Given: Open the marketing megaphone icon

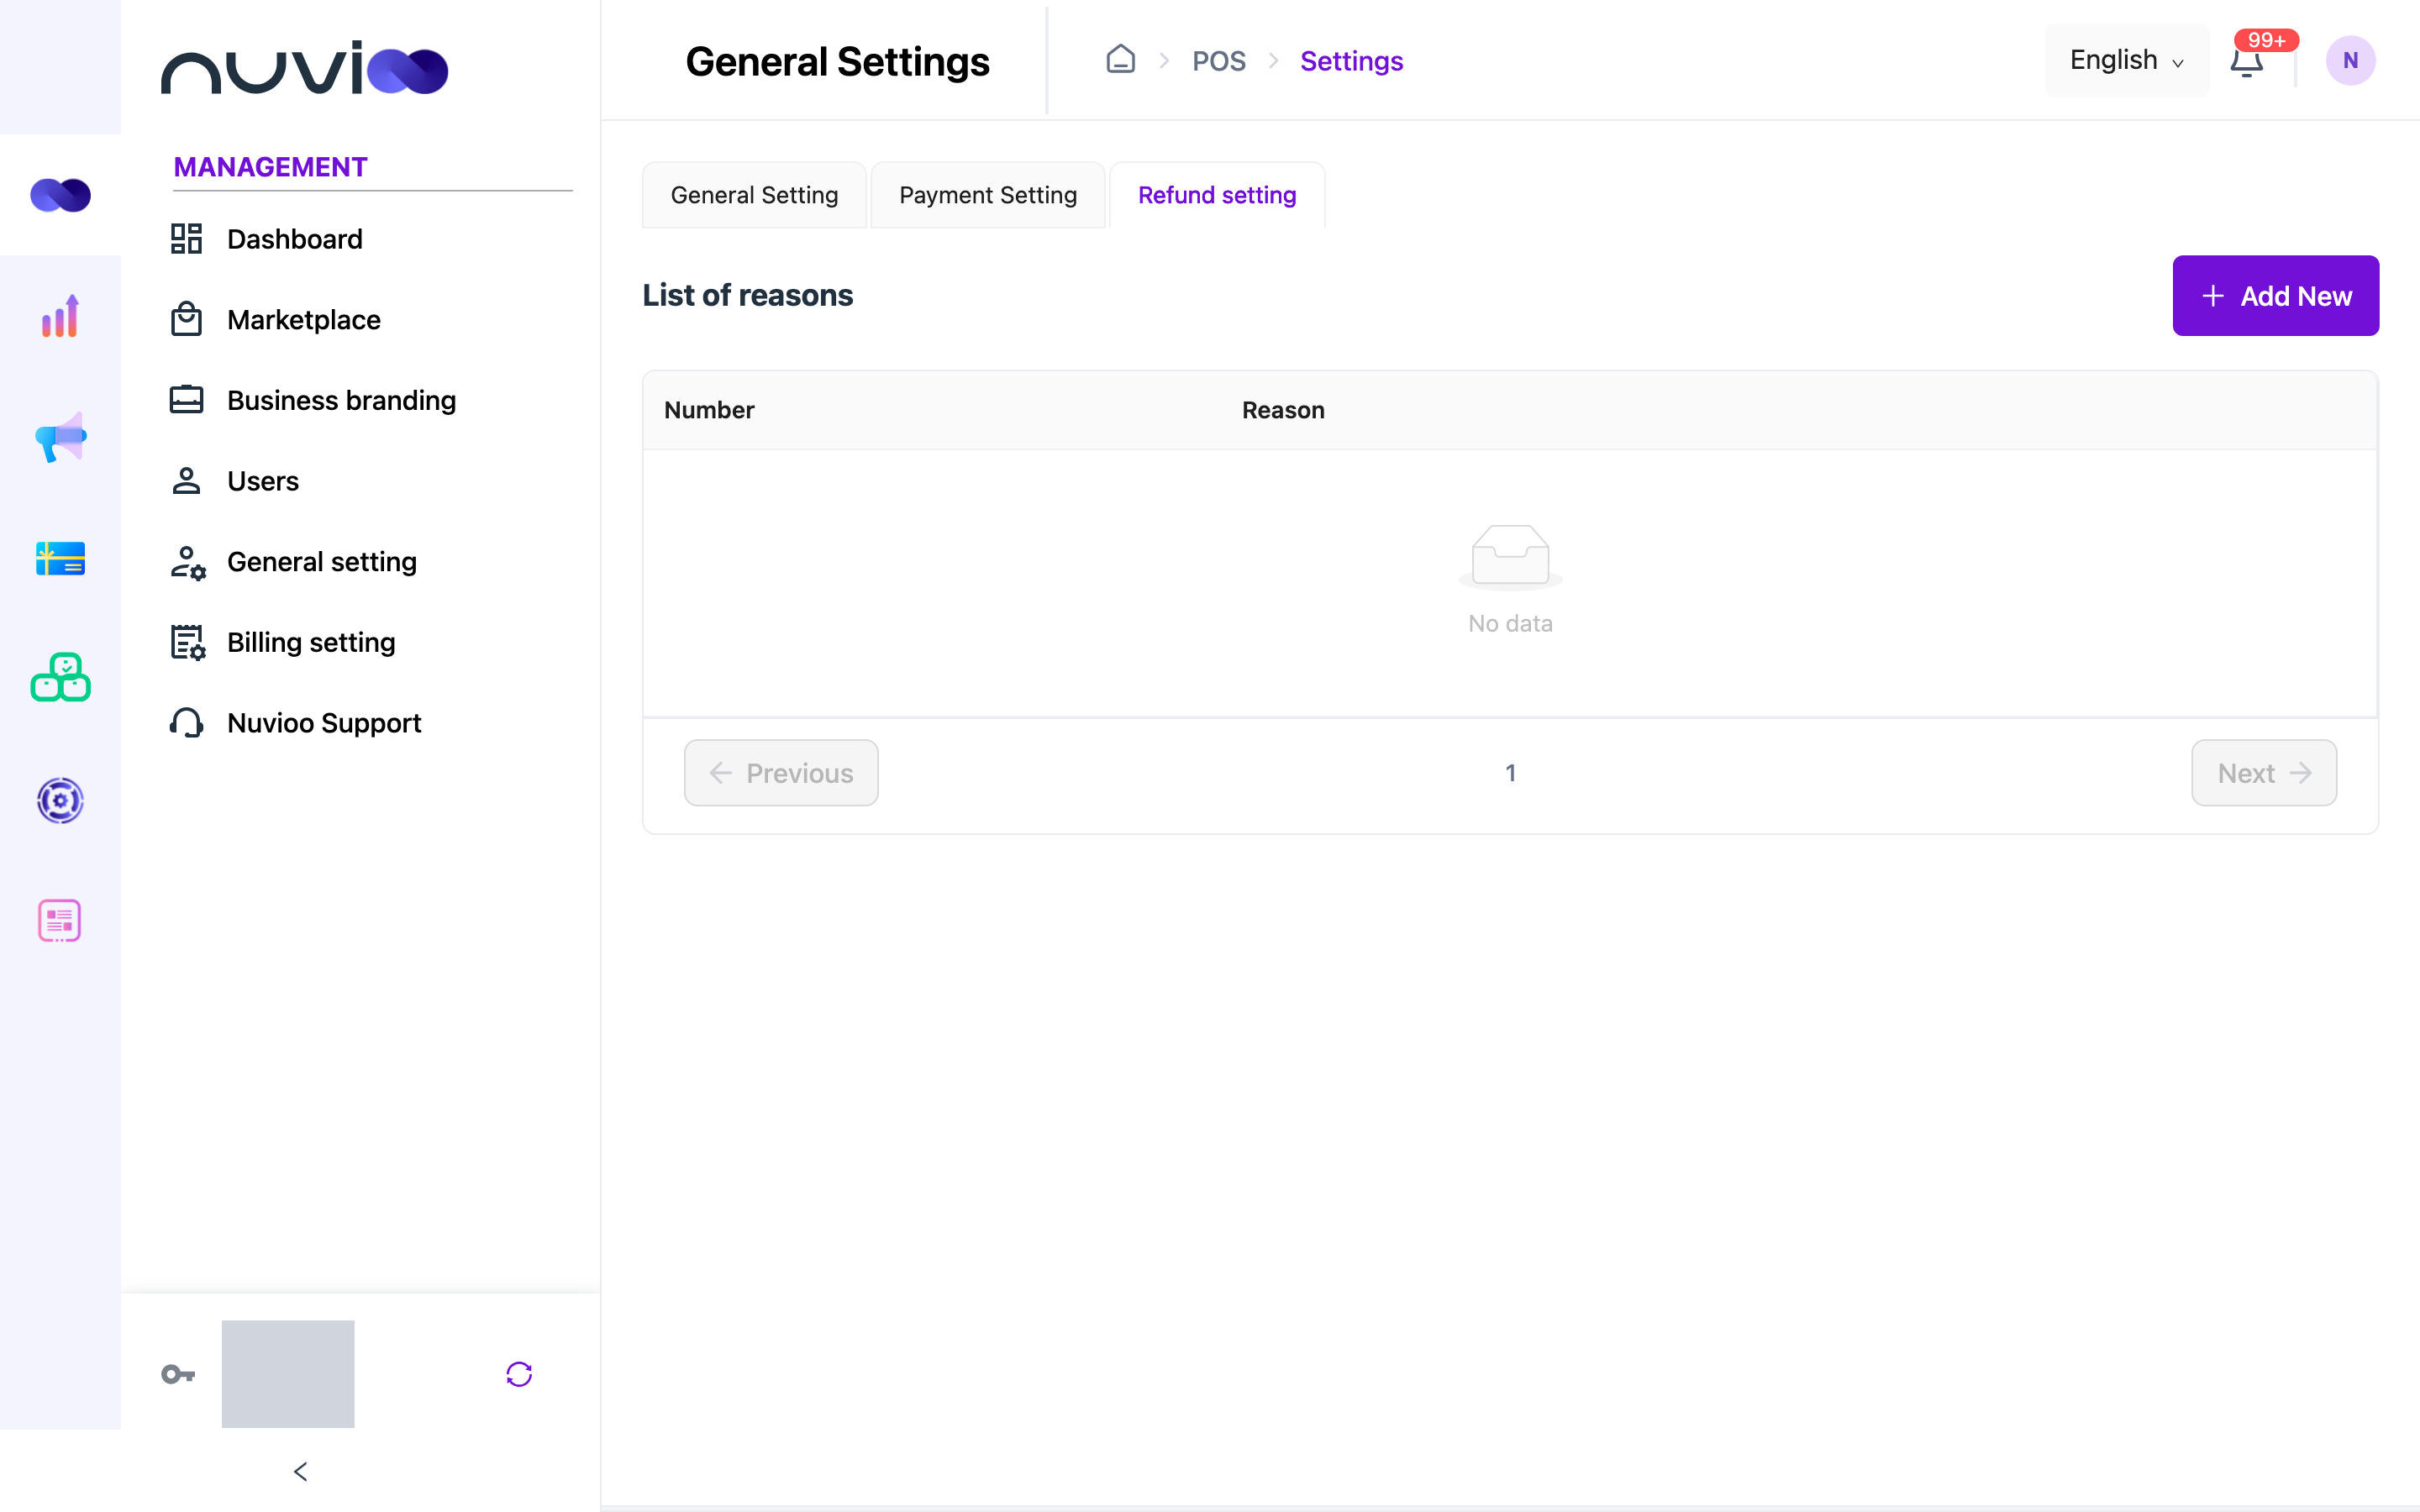Looking at the screenshot, I should 60,437.
